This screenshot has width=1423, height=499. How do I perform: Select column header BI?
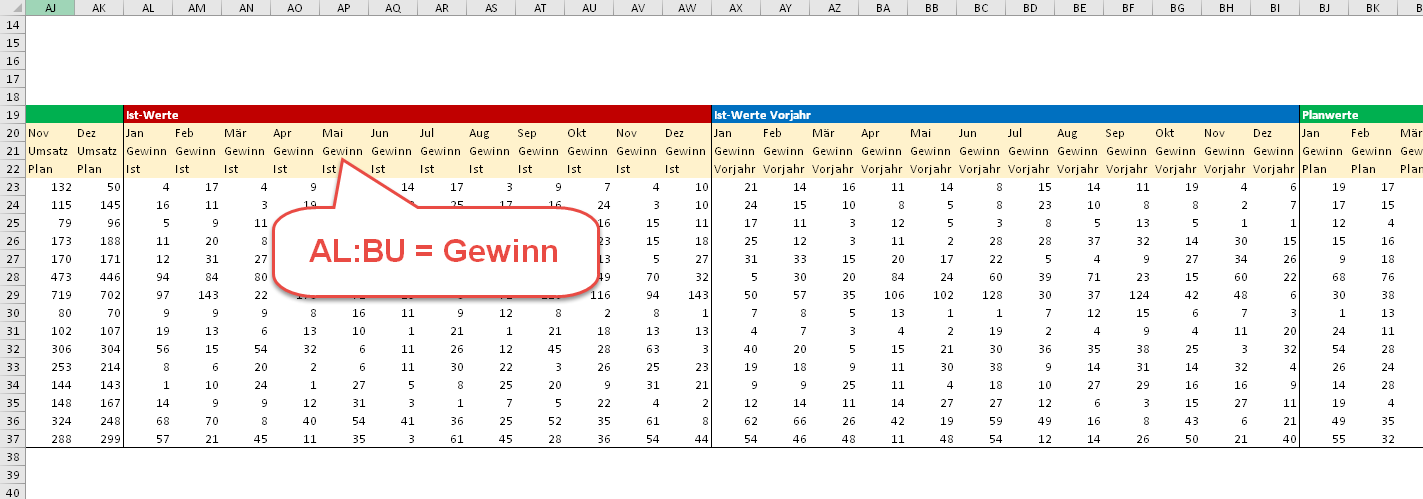point(1274,8)
